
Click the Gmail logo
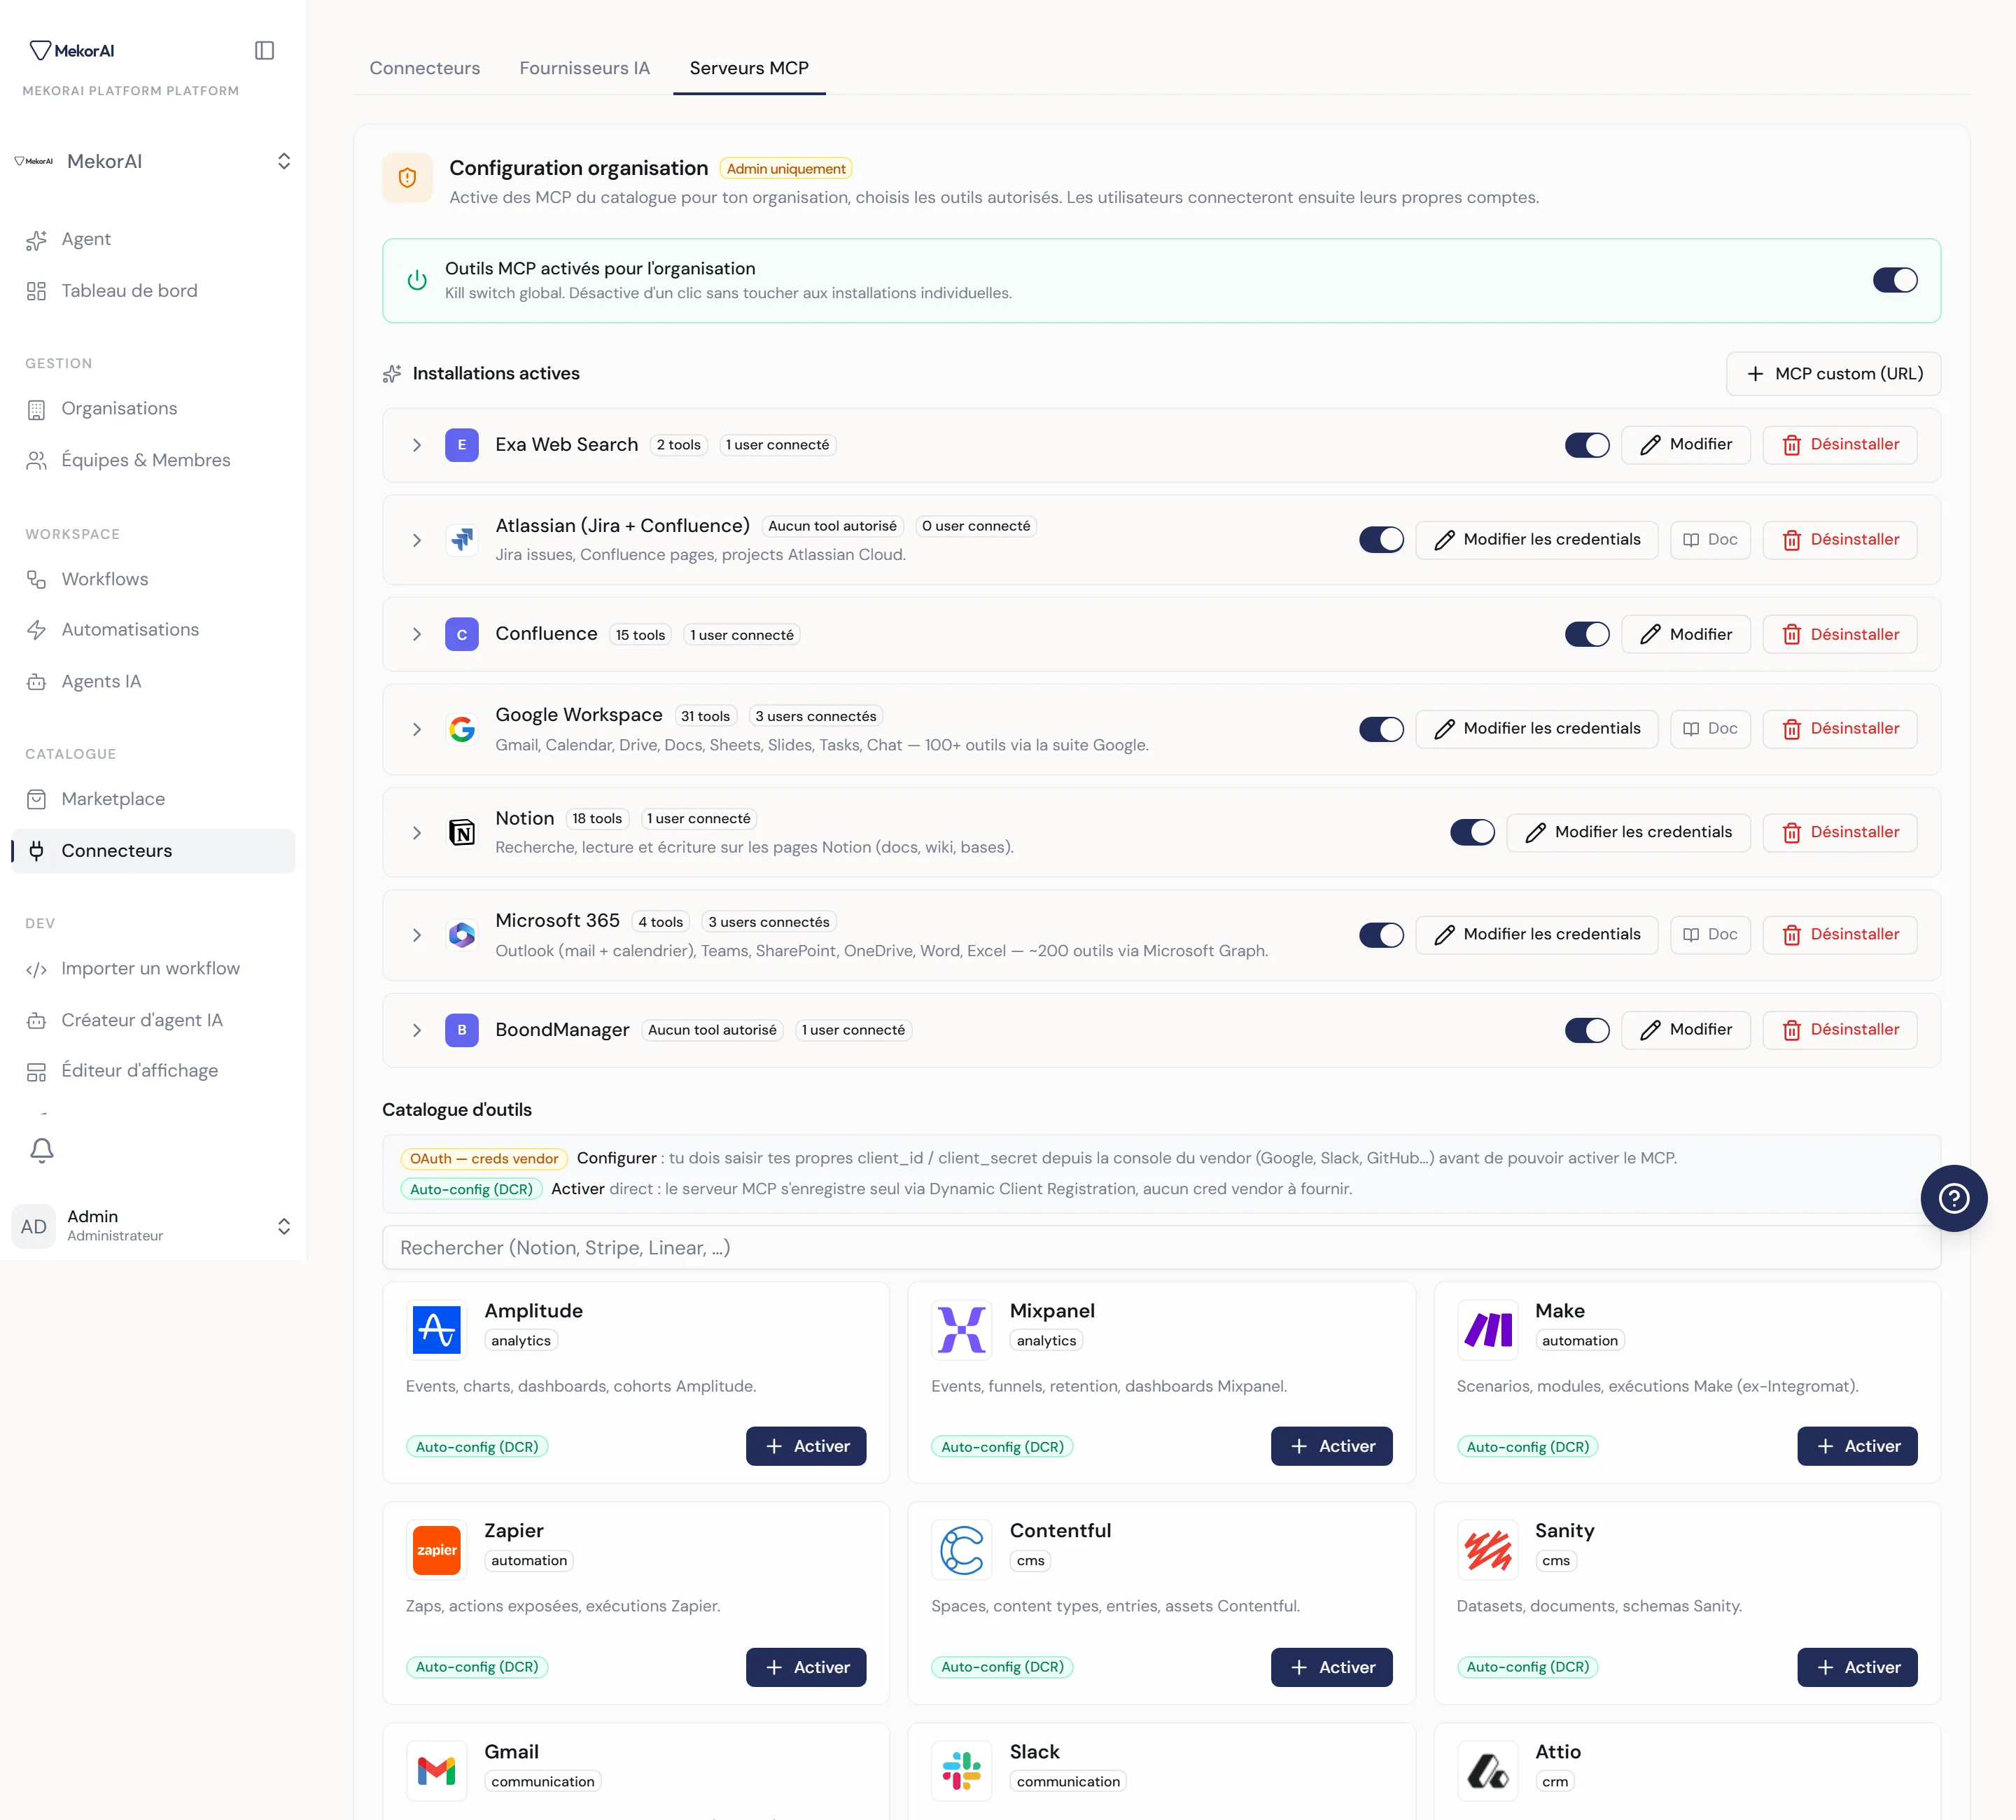[436, 1771]
